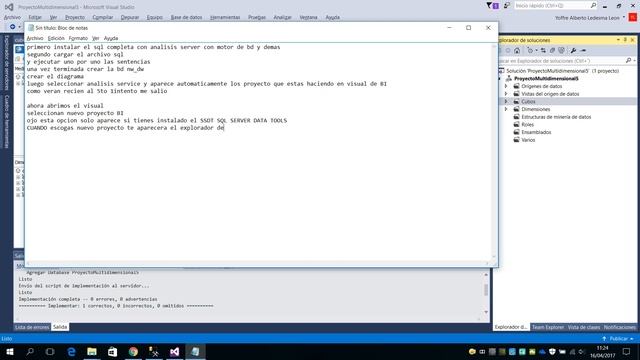Launch Microsoft Edge from the taskbar

71,351
